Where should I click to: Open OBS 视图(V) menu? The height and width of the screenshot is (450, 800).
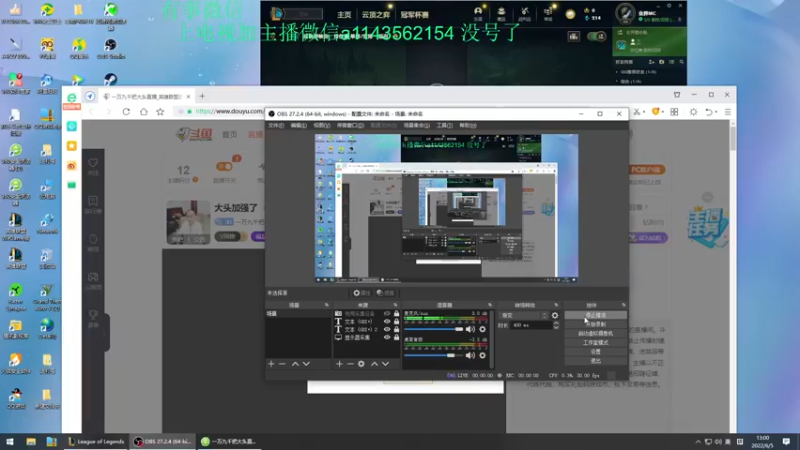click(321, 126)
